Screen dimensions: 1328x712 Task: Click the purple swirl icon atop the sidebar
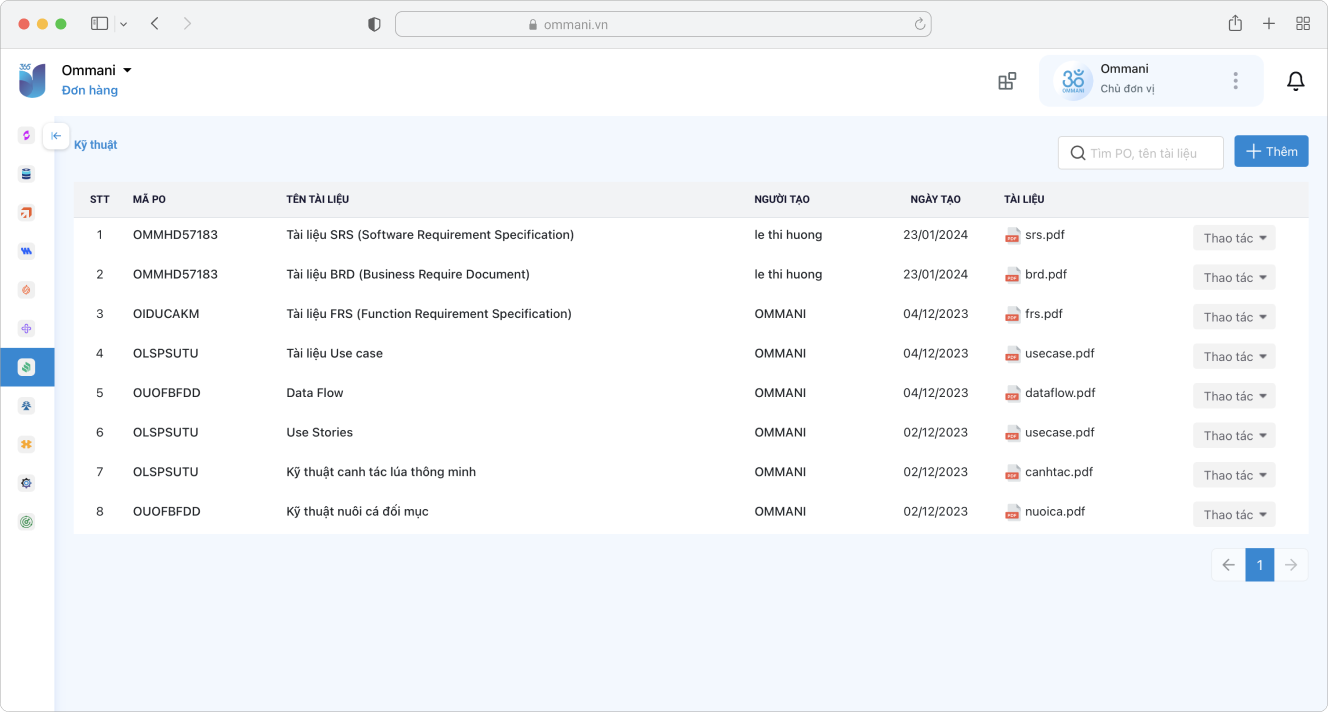click(x=27, y=135)
